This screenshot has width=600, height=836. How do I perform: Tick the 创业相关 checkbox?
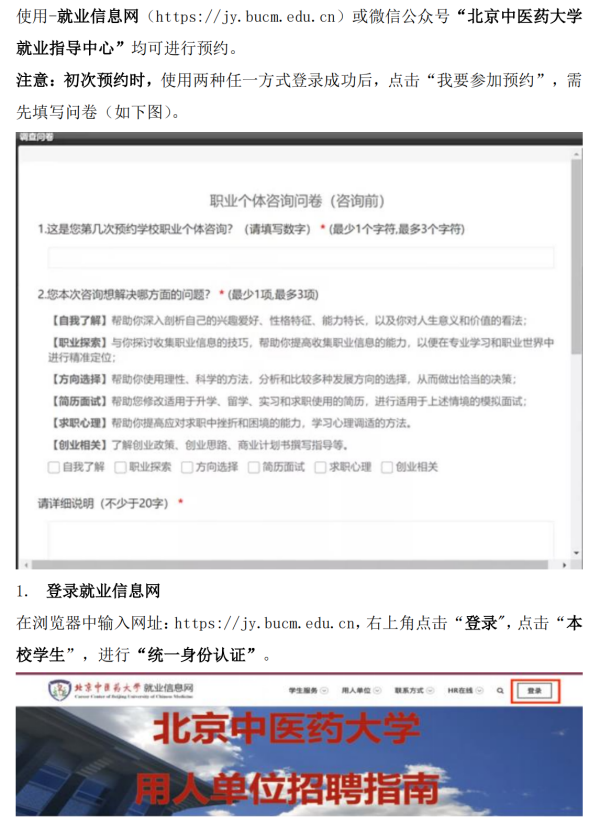tap(387, 466)
